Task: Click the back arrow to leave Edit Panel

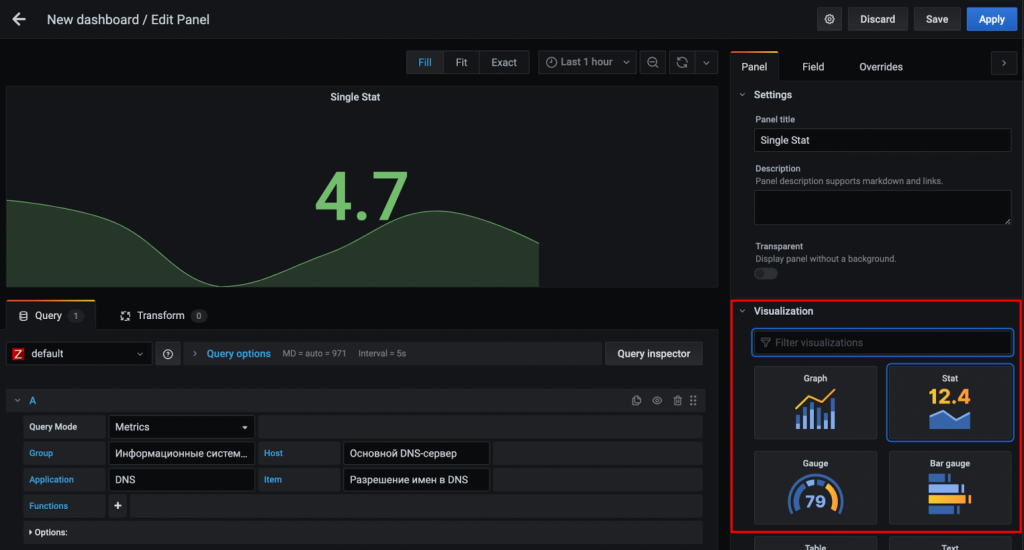Action: click(x=19, y=19)
